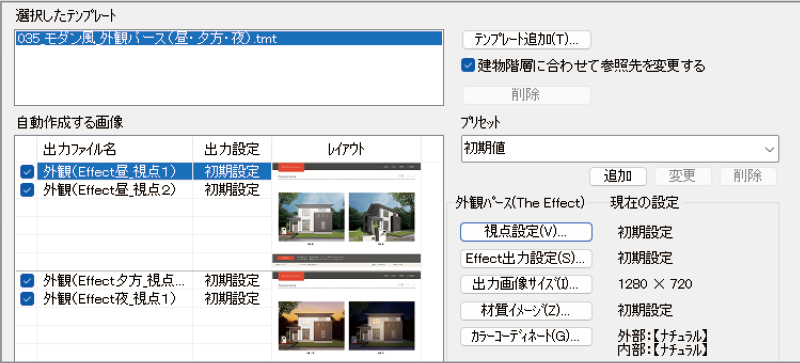Click 初期設定 cell for 外観(Effect夜_視点1)
800x363 pixels.
tap(232, 298)
